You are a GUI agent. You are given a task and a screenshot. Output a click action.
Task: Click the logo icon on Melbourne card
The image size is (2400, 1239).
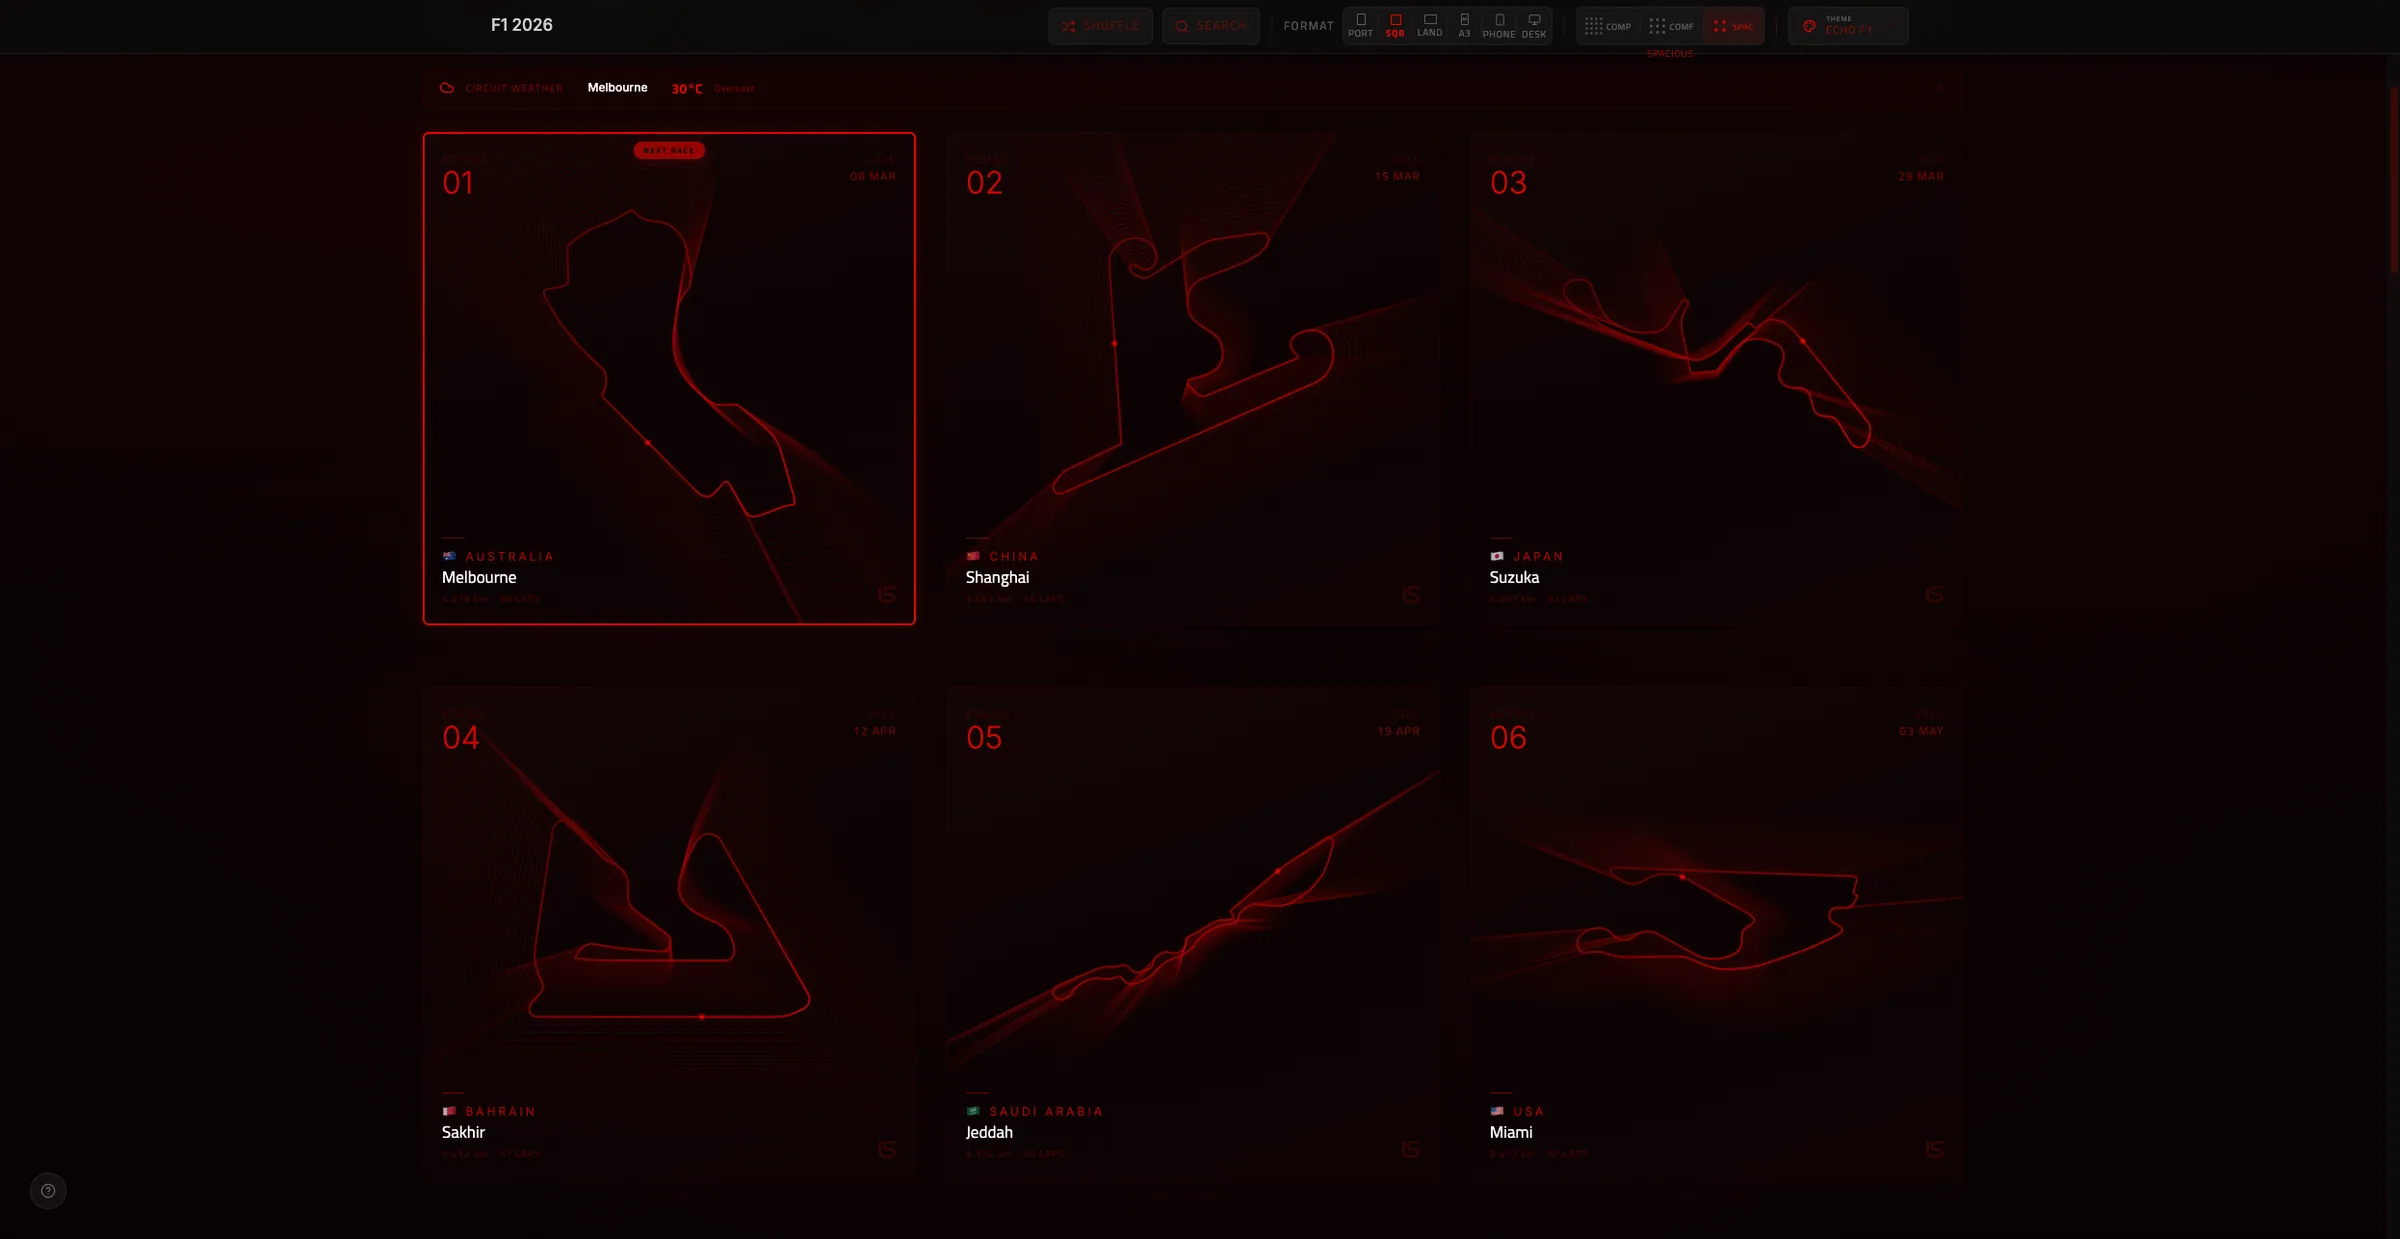coord(887,595)
